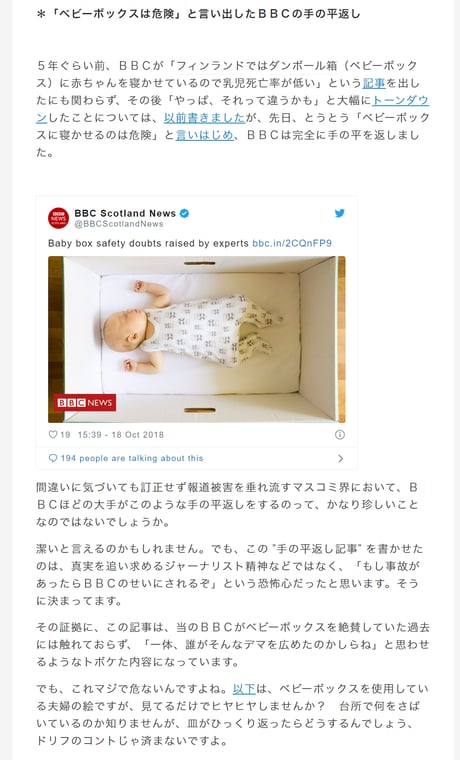Click the tweet timestamp 15:39 - 18 Oct 2018
The height and width of the screenshot is (760, 460).
click(121, 435)
